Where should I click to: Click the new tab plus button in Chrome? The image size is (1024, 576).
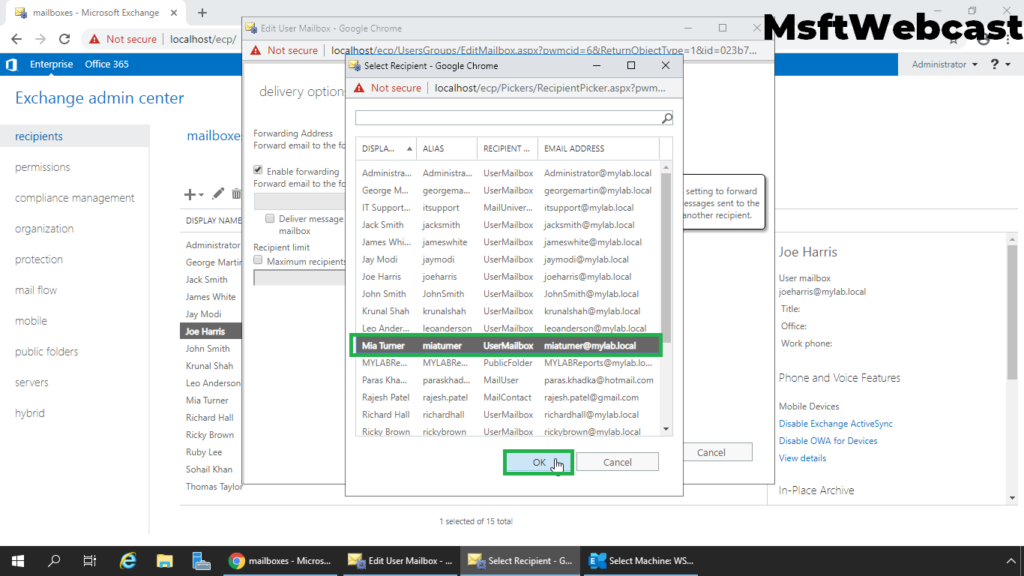(x=202, y=12)
